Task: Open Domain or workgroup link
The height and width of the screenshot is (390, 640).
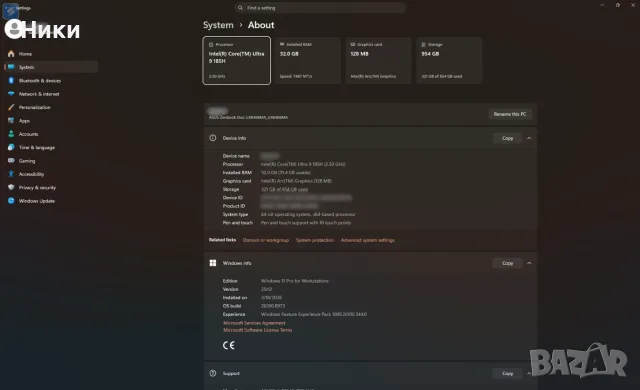Action: pos(266,240)
